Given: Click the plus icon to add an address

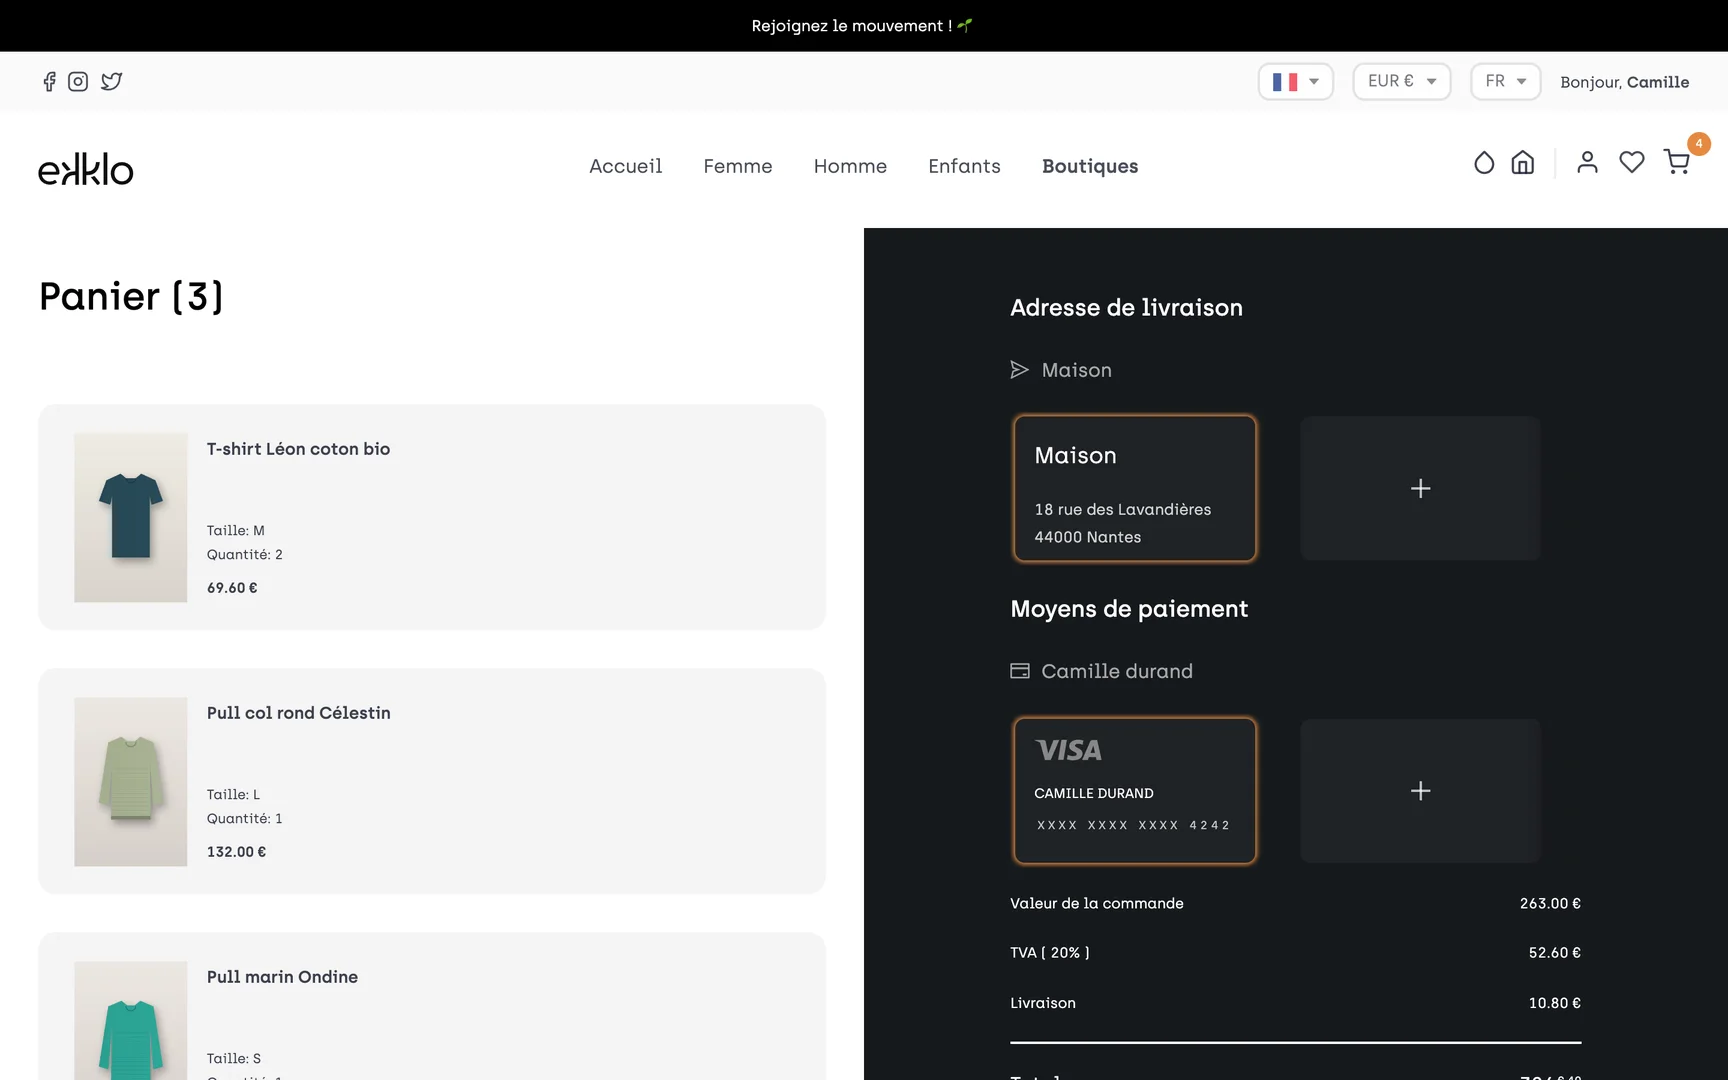Looking at the screenshot, I should pos(1420,488).
